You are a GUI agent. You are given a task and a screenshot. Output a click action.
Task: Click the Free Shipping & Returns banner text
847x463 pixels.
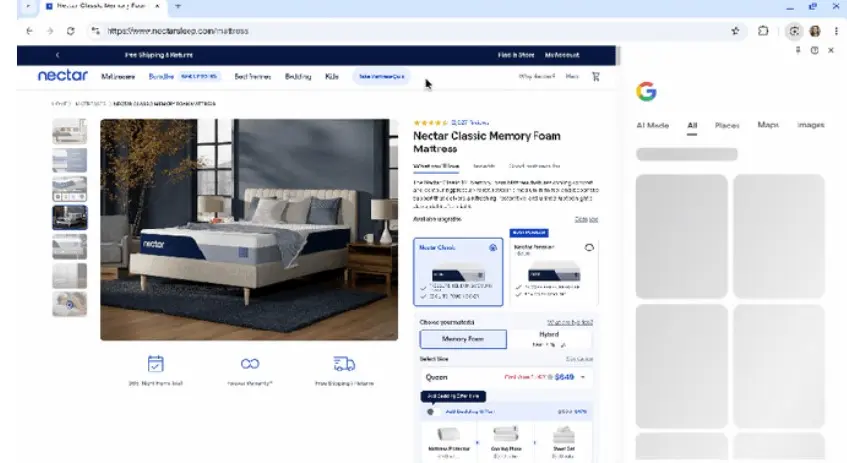pyautogui.click(x=159, y=55)
